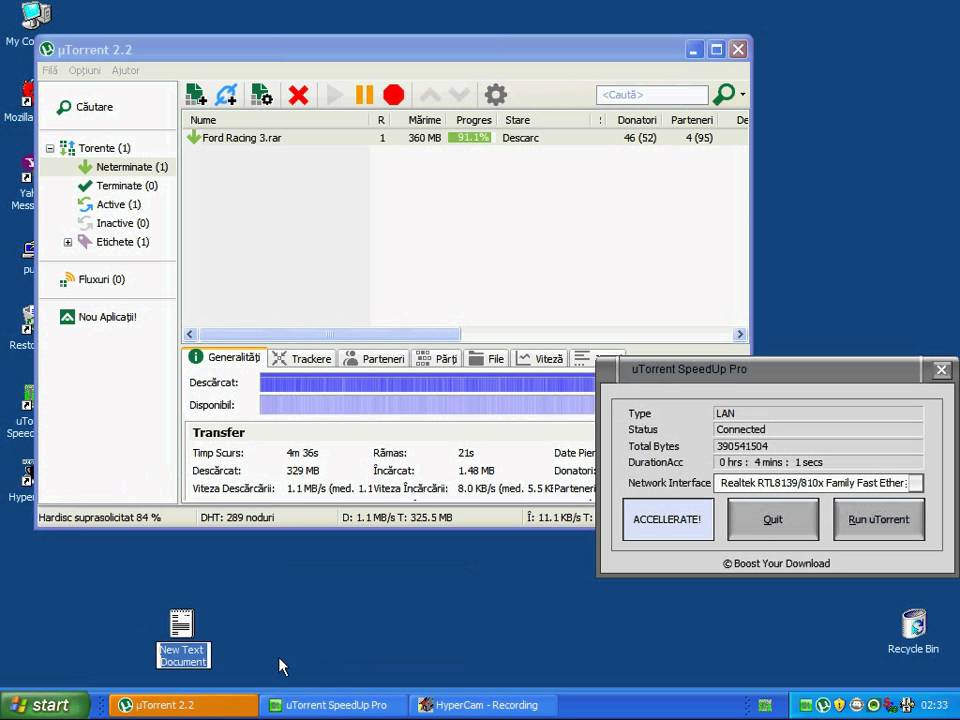Click the Descărcat pieces bar
The width and height of the screenshot is (960, 720).
pyautogui.click(x=427, y=383)
